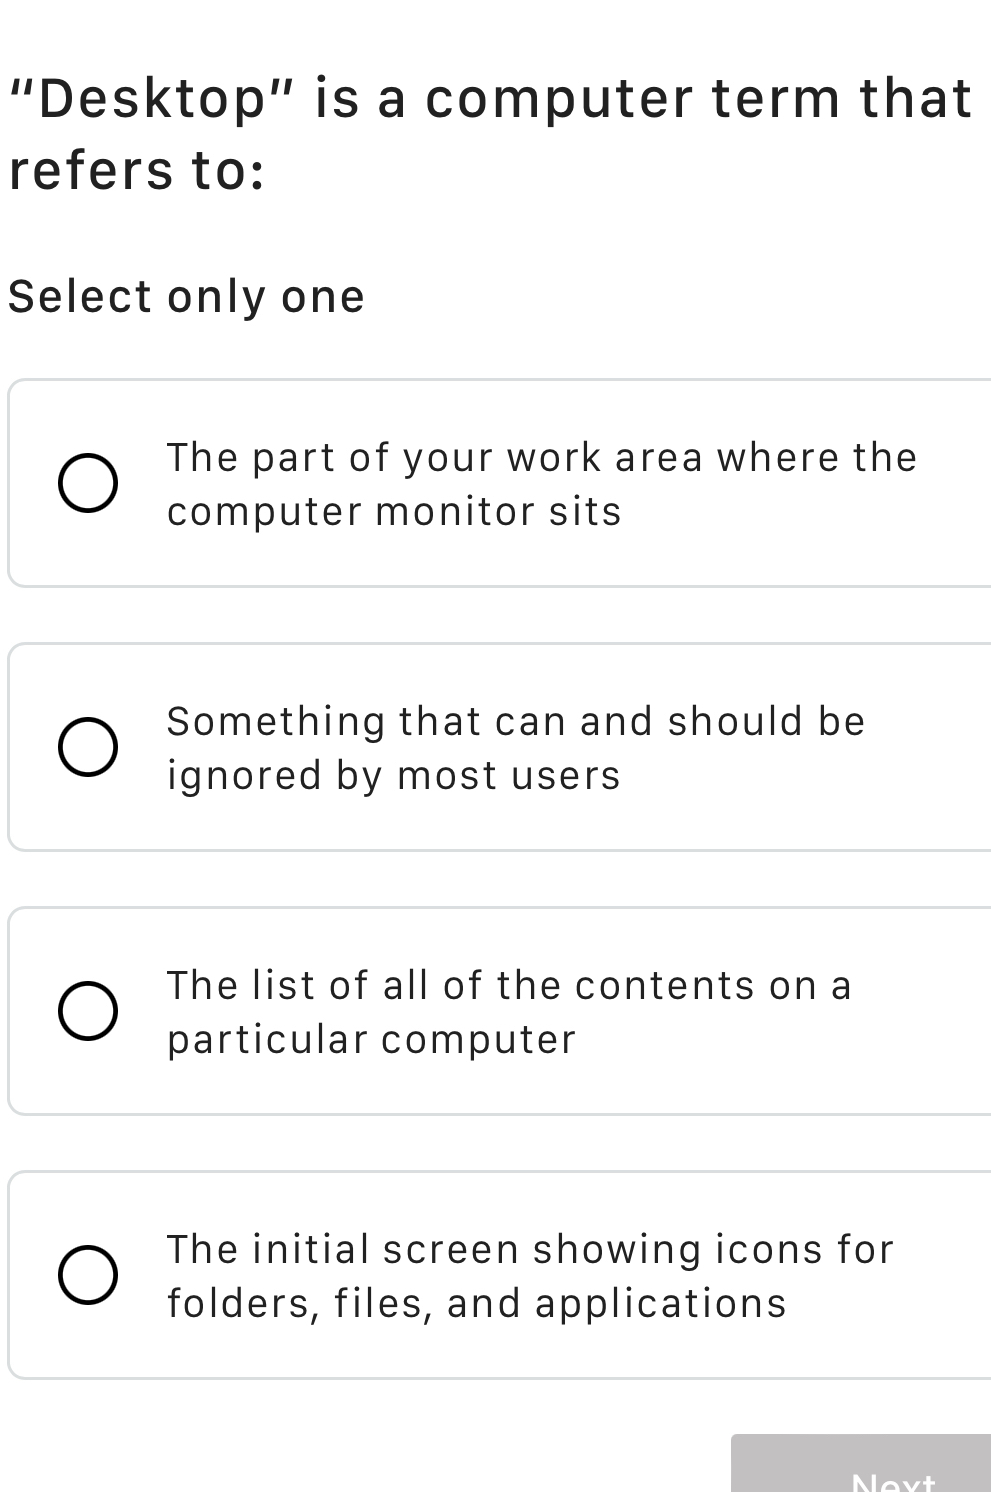Click the 'The initial screen showing icons for' text
The width and height of the screenshot is (991, 1492).
530,1250
